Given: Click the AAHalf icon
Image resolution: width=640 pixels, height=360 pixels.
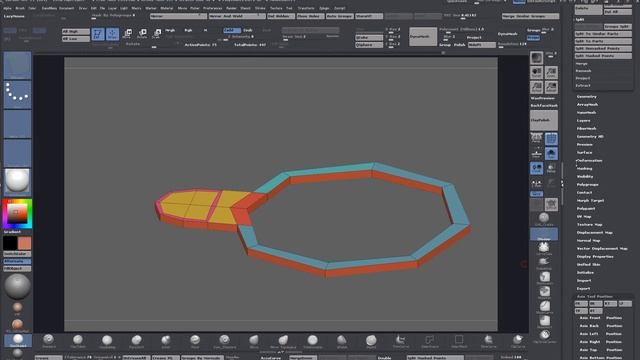Looking at the screenshot, I should tap(551, 87).
